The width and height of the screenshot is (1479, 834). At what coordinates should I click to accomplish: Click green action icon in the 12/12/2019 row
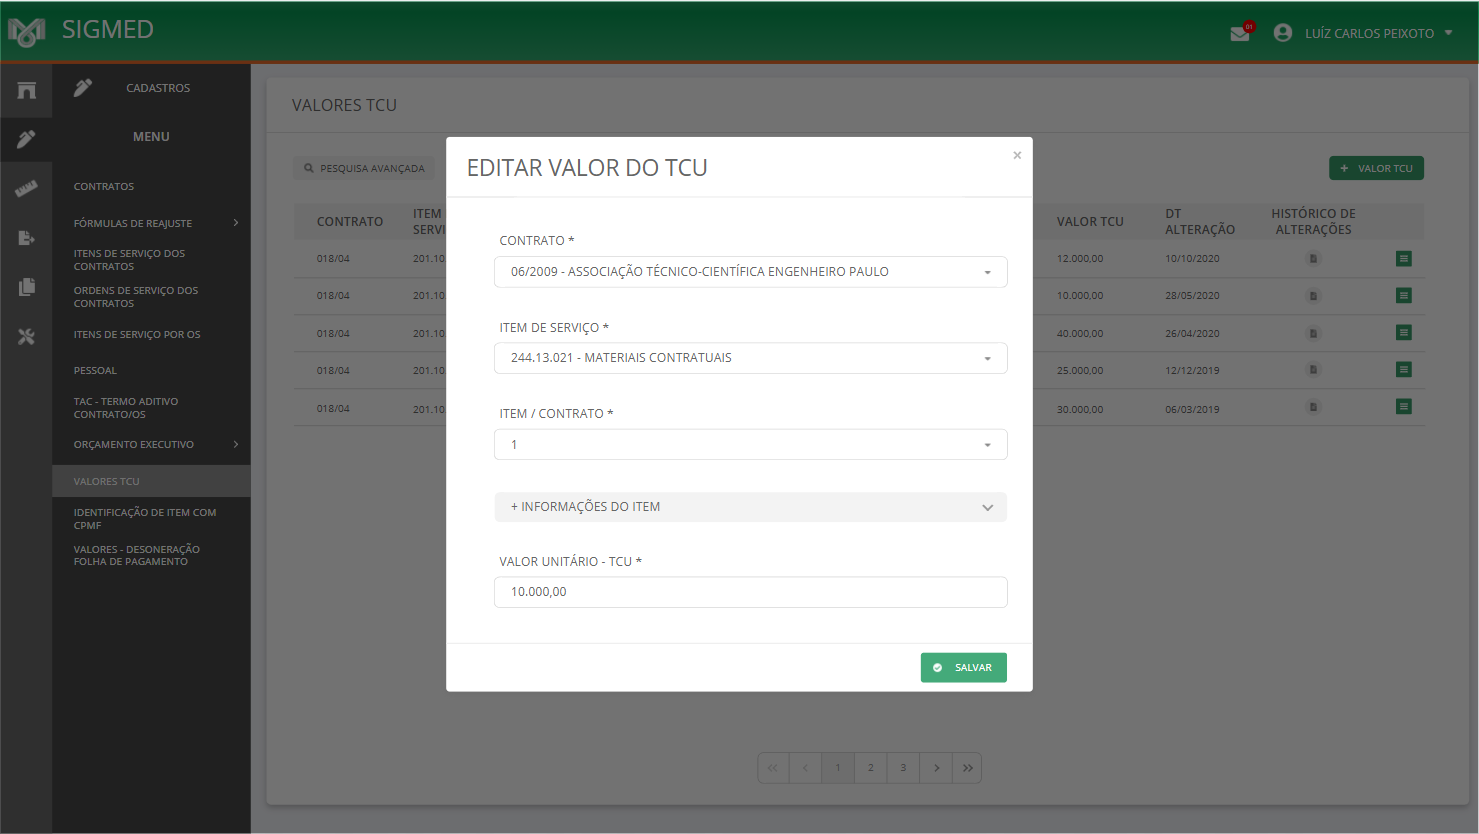tap(1404, 370)
